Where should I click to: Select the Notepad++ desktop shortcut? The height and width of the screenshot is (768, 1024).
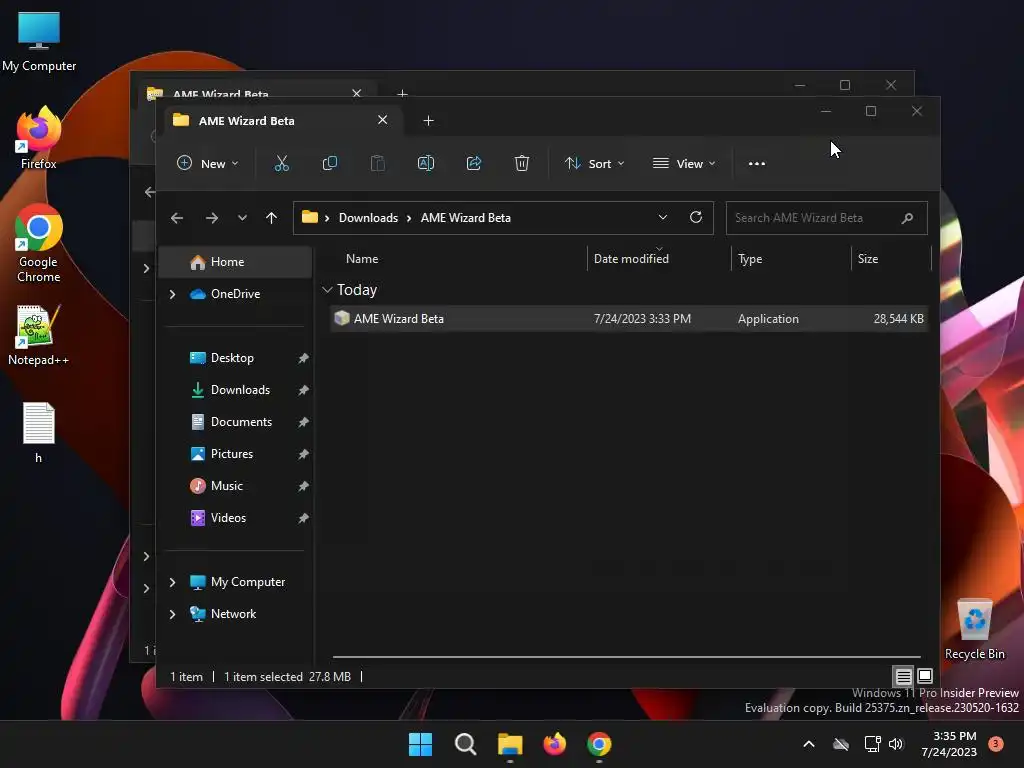39,335
